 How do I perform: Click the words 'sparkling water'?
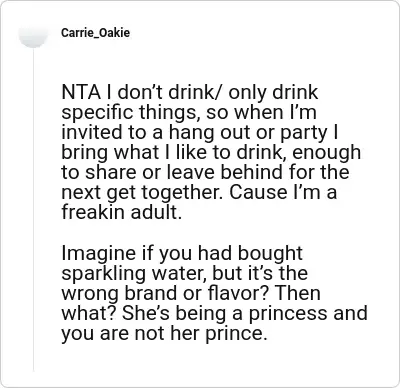134,273
